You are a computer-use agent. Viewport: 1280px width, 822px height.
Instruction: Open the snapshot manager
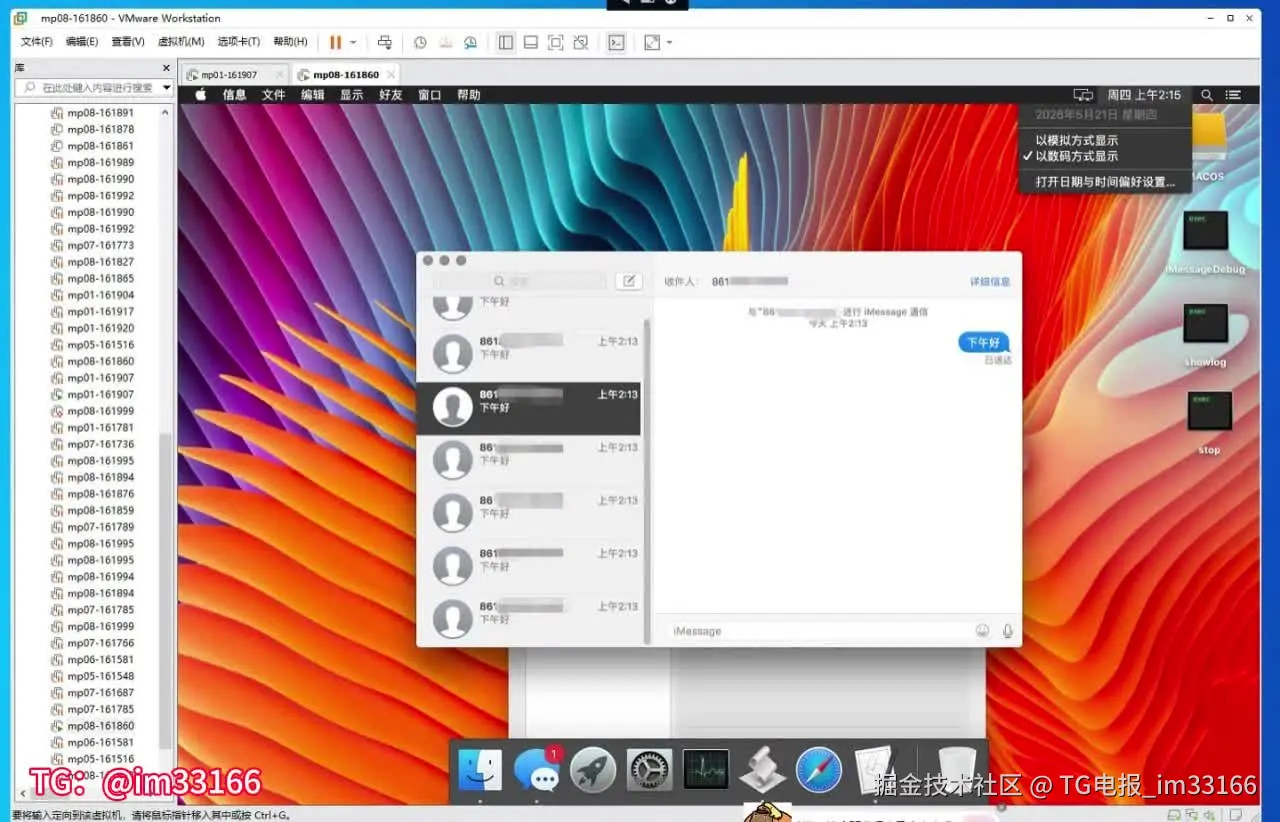[470, 42]
